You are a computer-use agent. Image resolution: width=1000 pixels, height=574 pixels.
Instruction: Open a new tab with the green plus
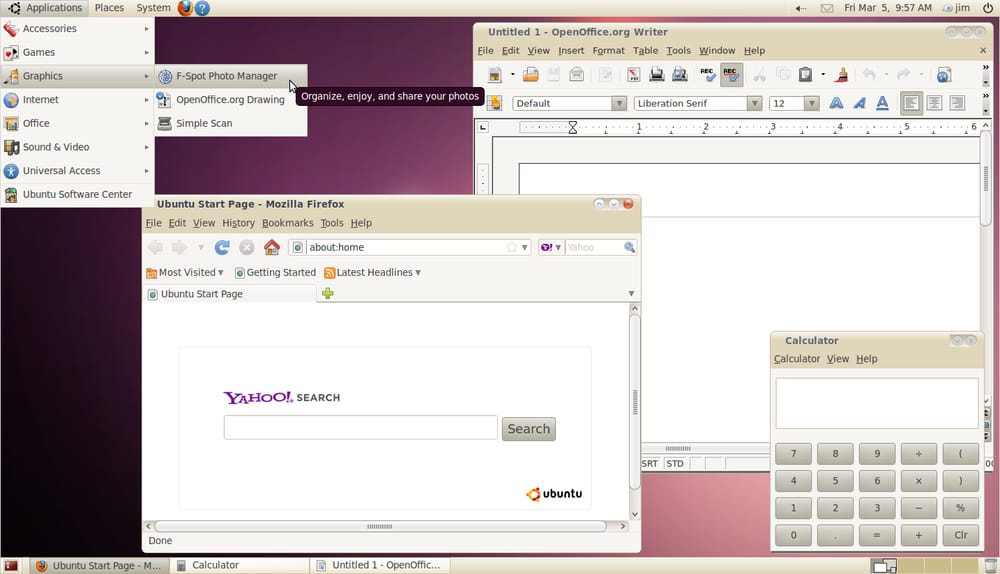pos(327,294)
